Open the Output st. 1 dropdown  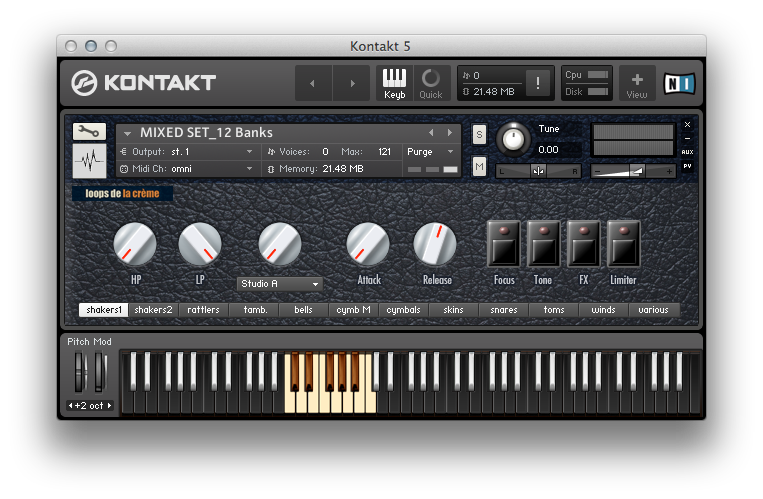[x=187, y=152]
